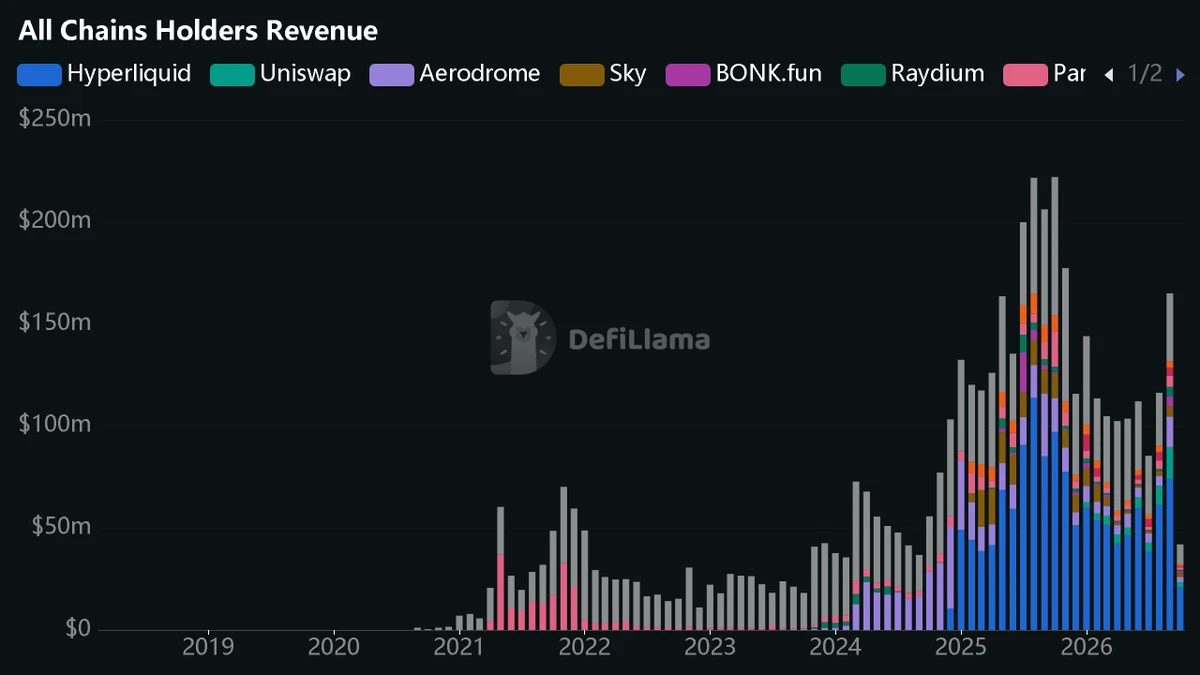
Task: Click the pink bar peak in mid-2021
Action: [x=500, y=592]
